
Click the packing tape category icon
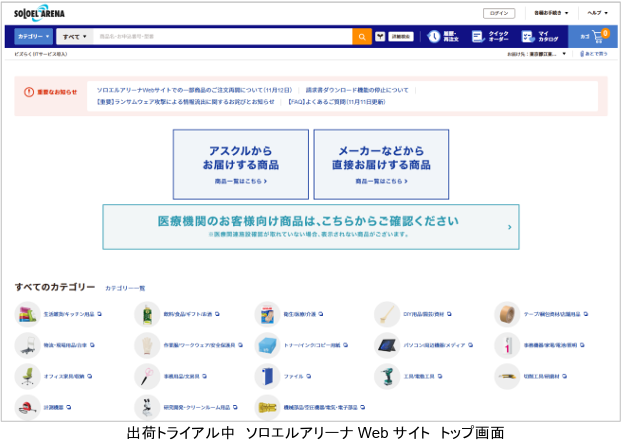pos(507,314)
